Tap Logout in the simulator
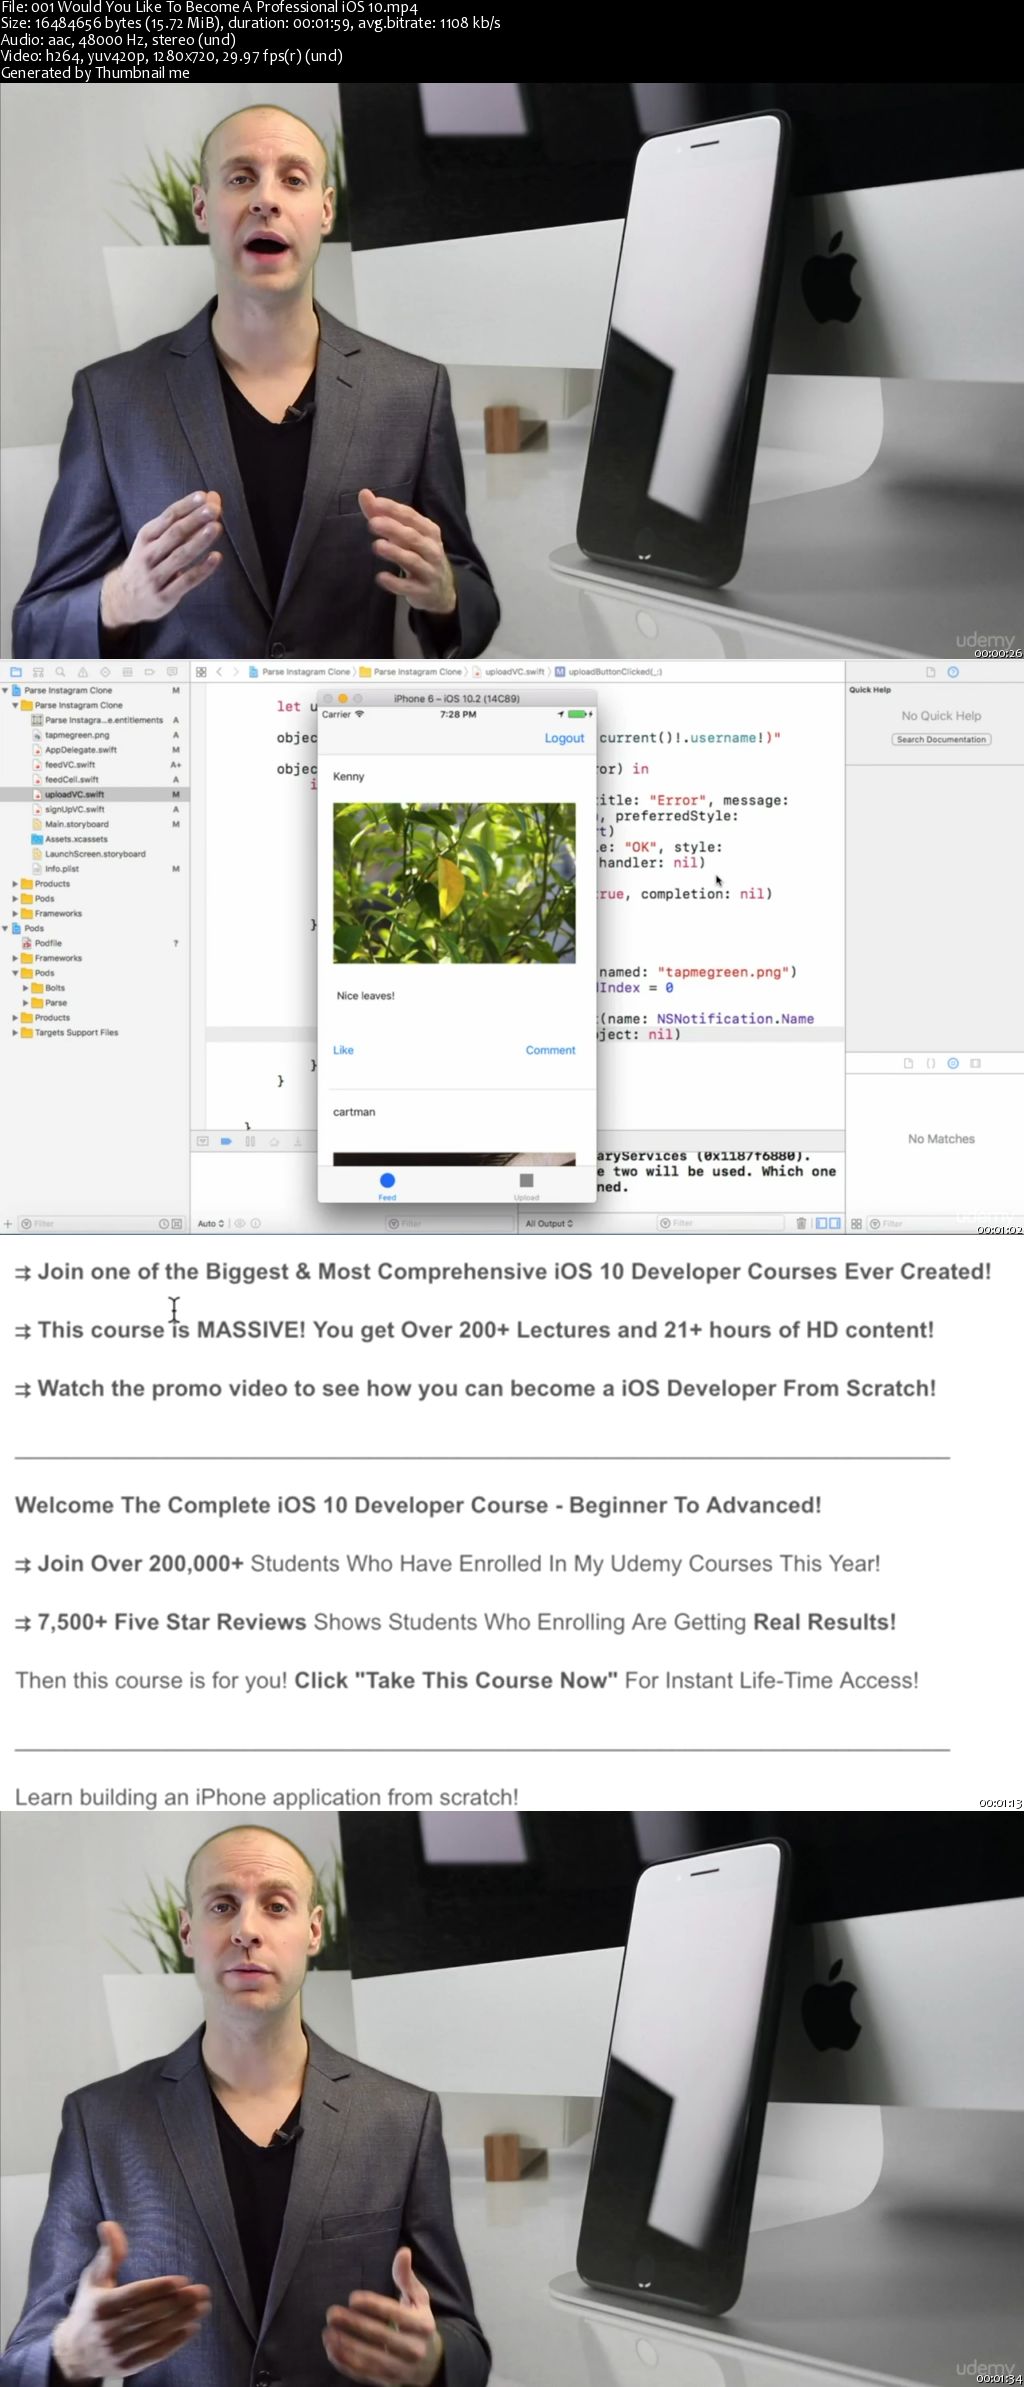This screenshot has width=1024, height=2387. [x=564, y=738]
